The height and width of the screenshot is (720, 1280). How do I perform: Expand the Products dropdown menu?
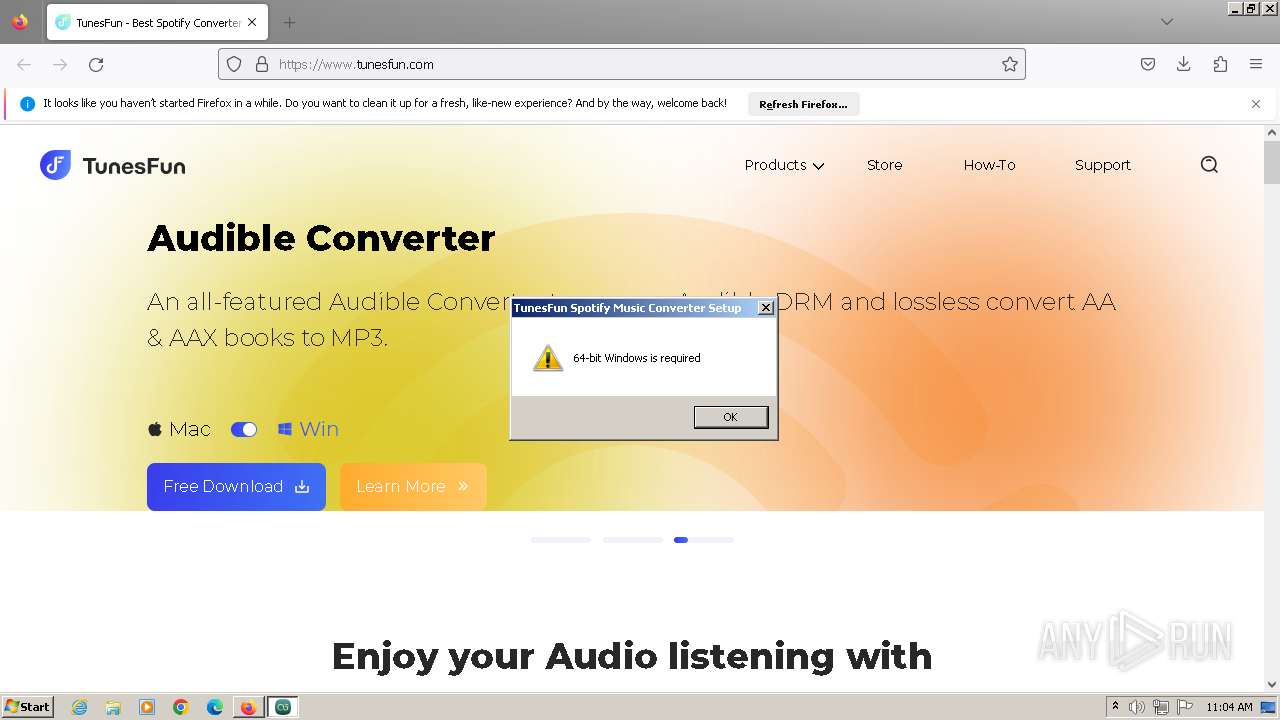(x=784, y=165)
